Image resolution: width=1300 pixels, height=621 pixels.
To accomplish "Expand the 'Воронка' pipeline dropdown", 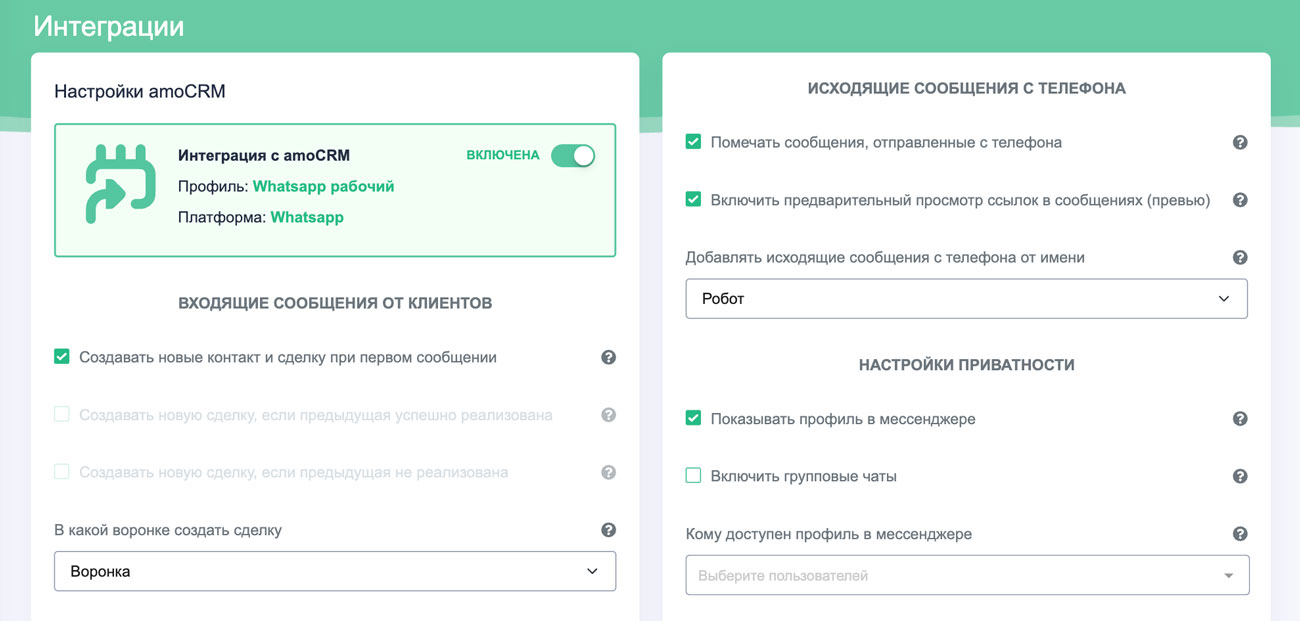I will [x=334, y=571].
